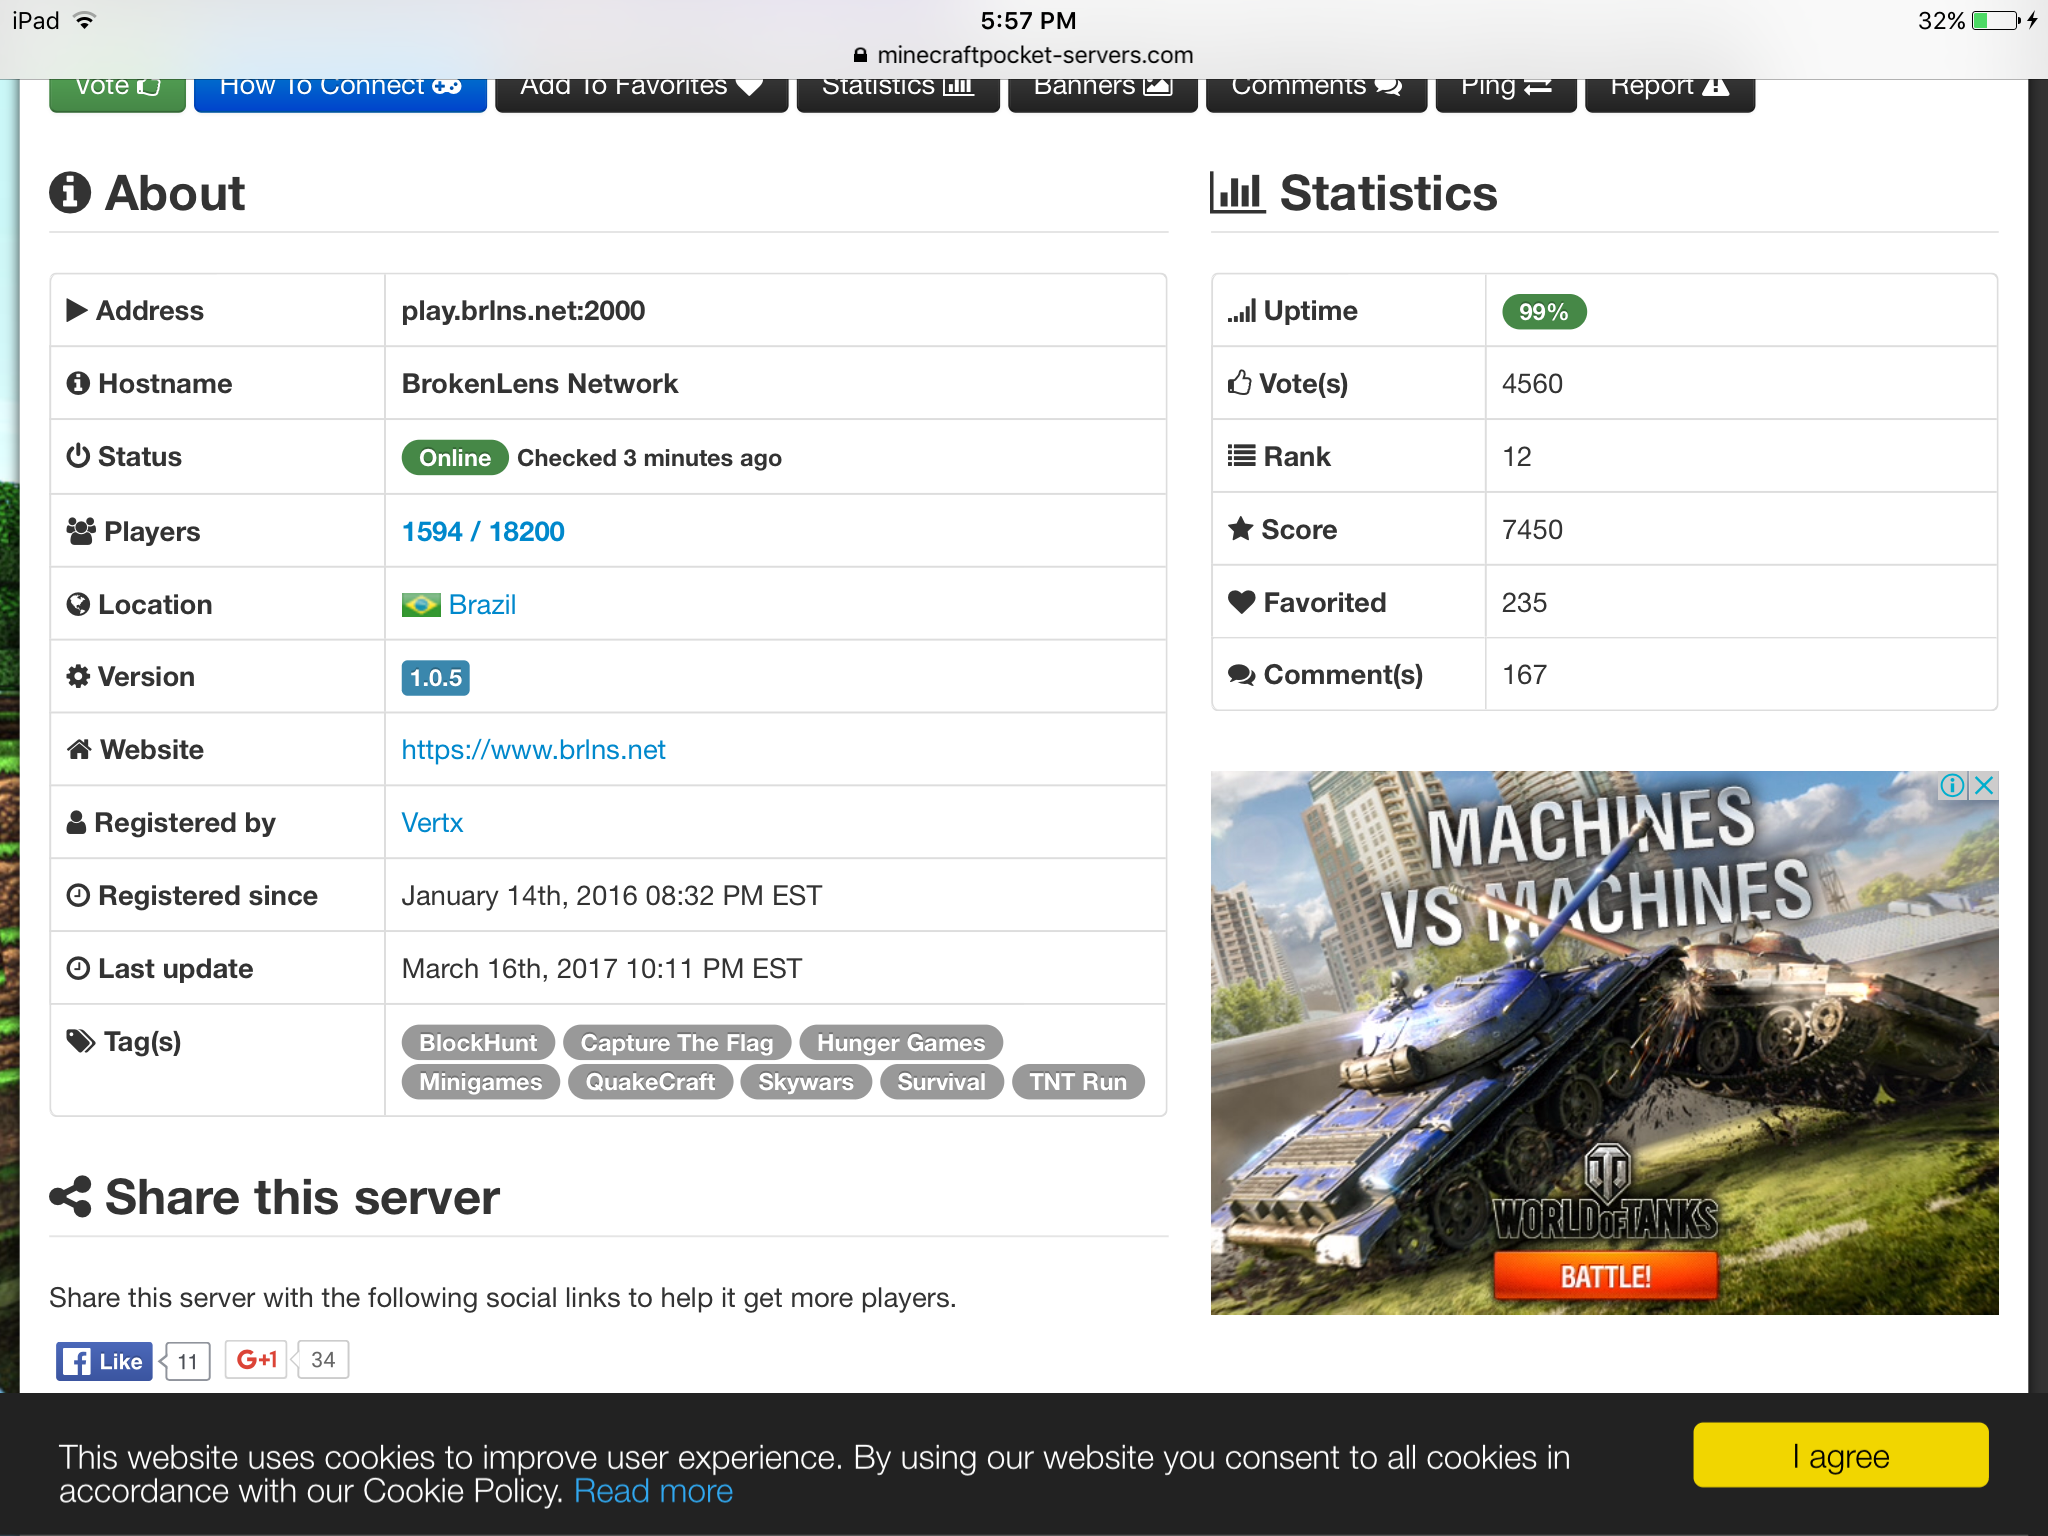This screenshot has width=2048, height=1536.
Task: Select the Capture The Flag tag
Action: 677,1042
